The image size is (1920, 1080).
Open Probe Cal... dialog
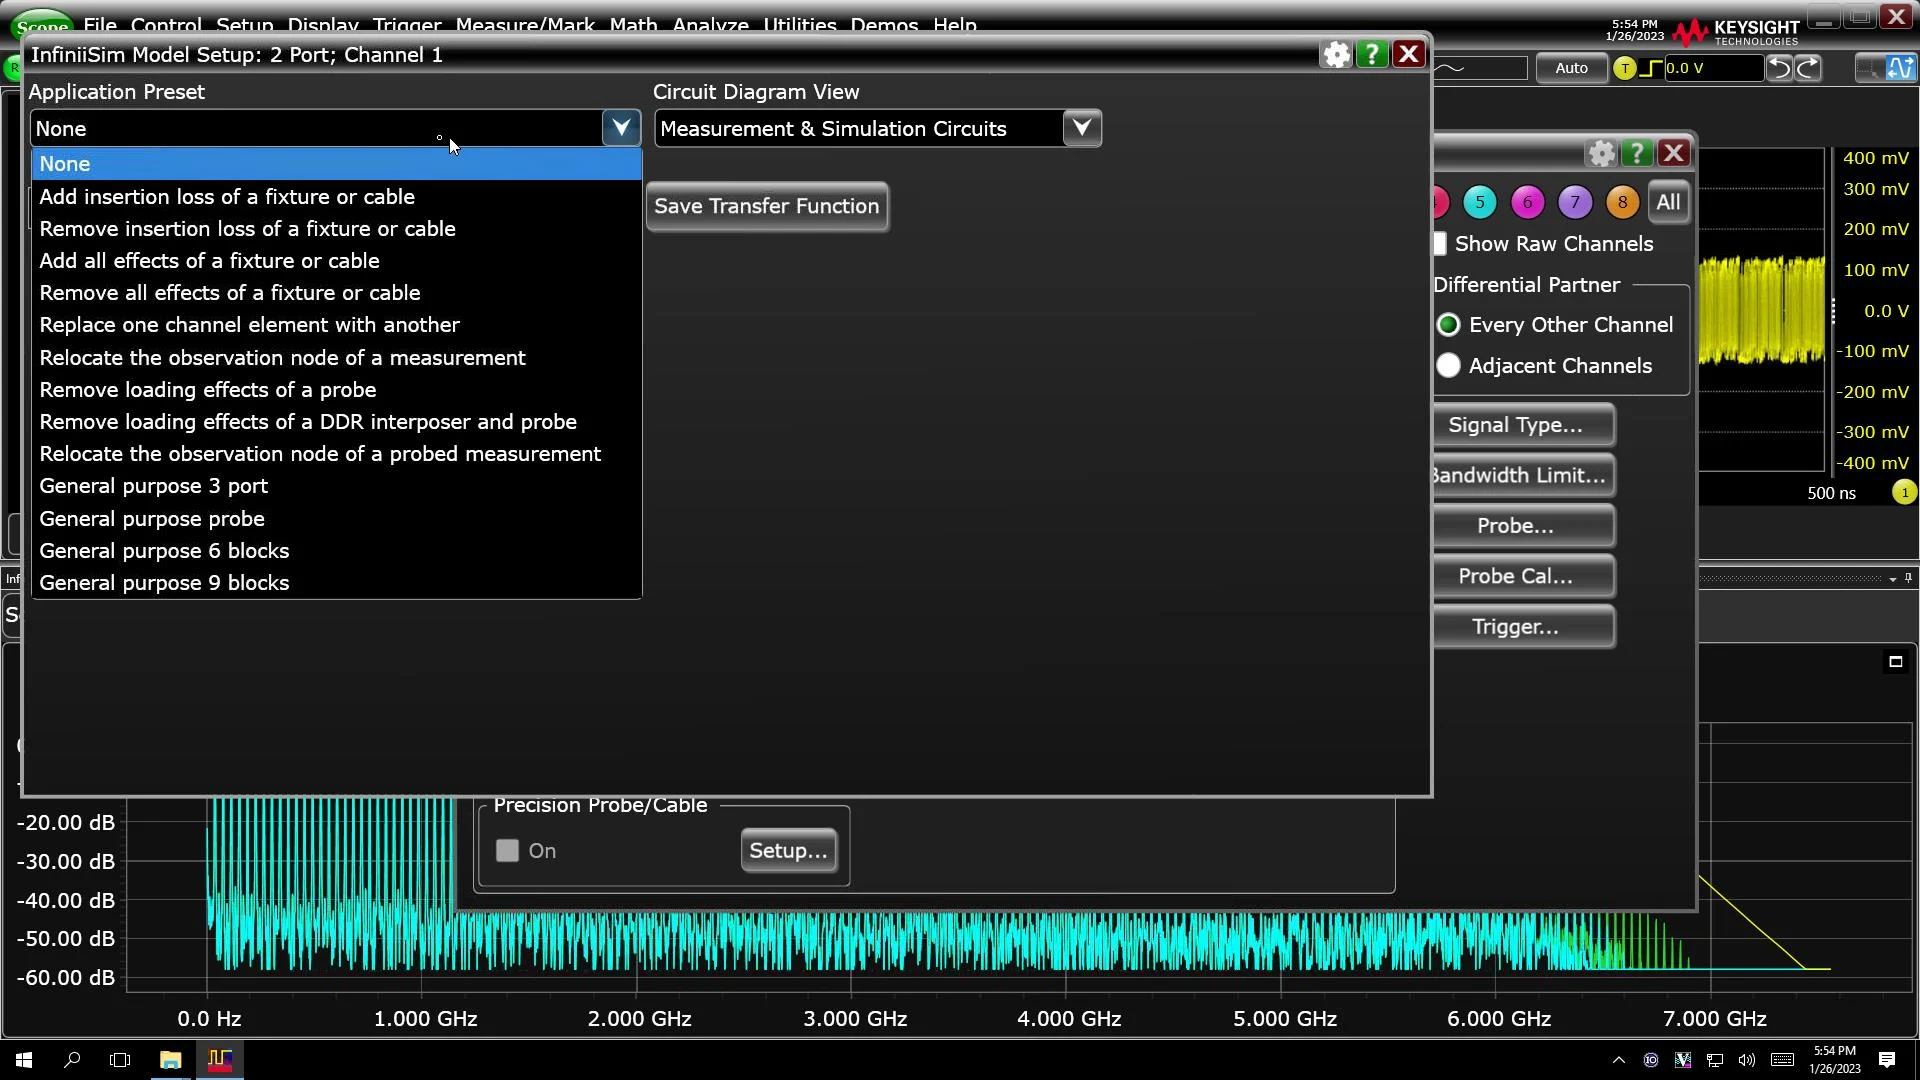[1523, 577]
